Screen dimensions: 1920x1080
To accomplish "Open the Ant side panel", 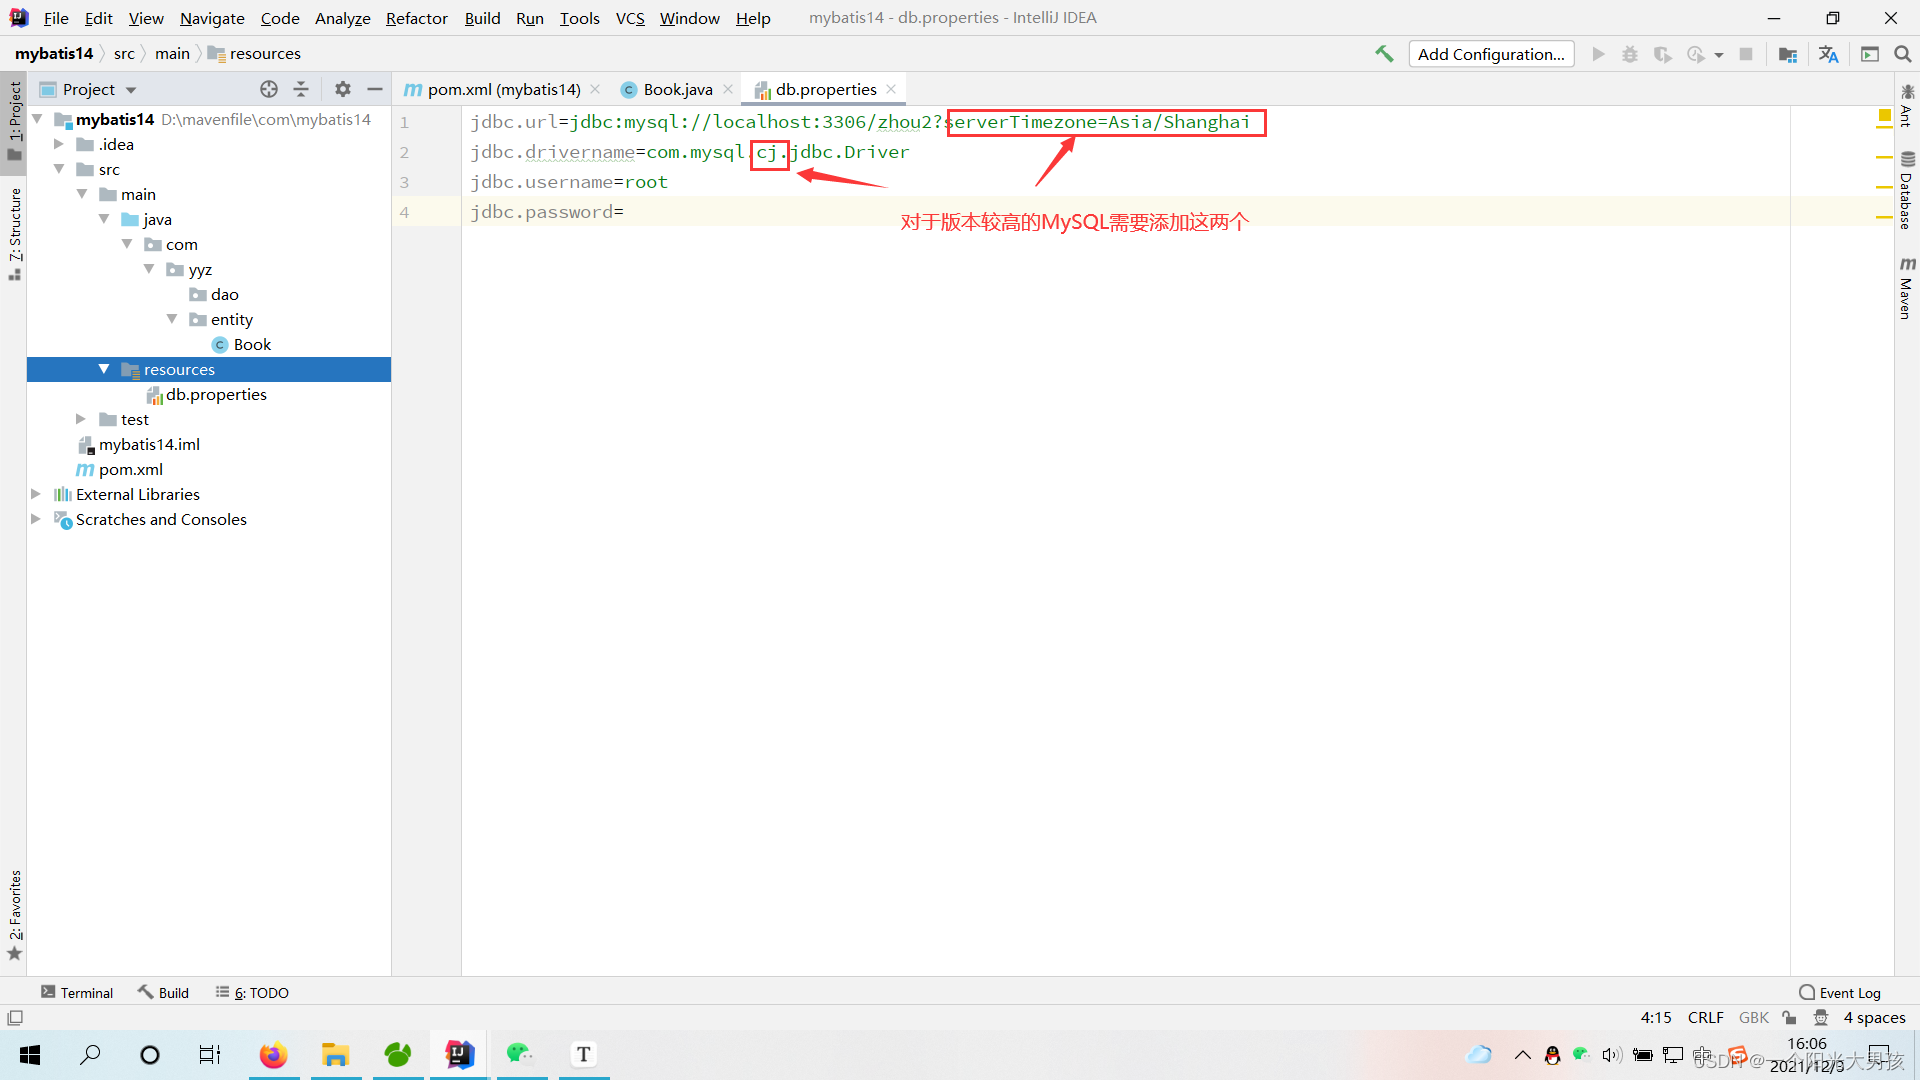I will [1907, 106].
